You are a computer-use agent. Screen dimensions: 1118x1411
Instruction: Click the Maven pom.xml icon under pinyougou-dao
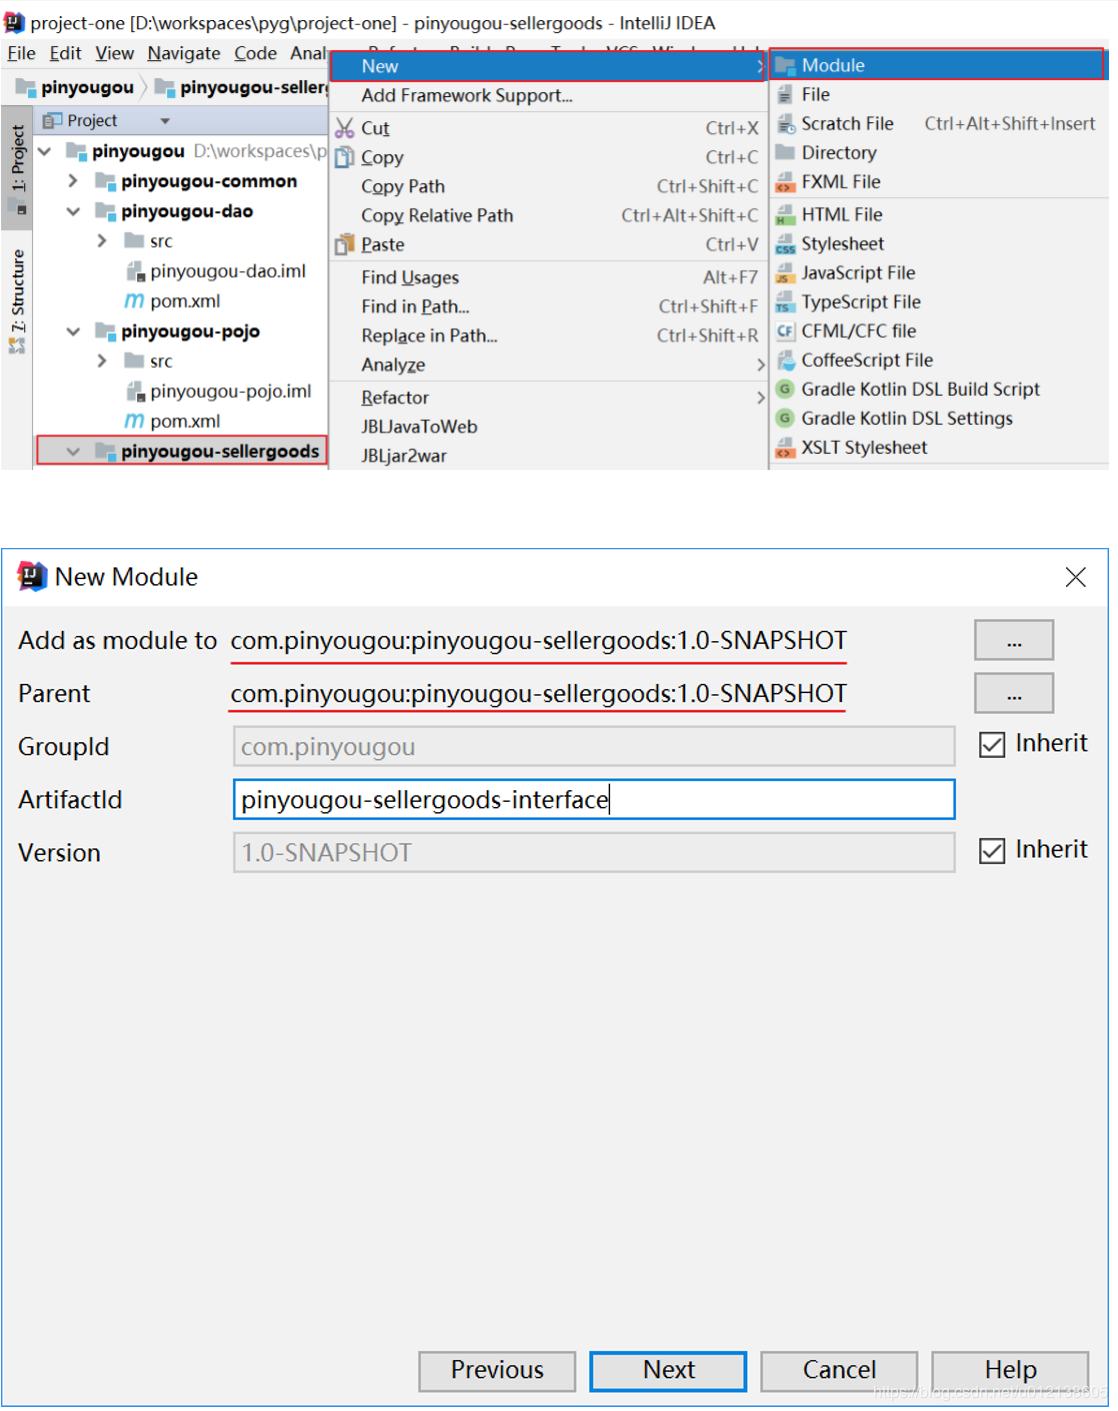[x=134, y=301]
